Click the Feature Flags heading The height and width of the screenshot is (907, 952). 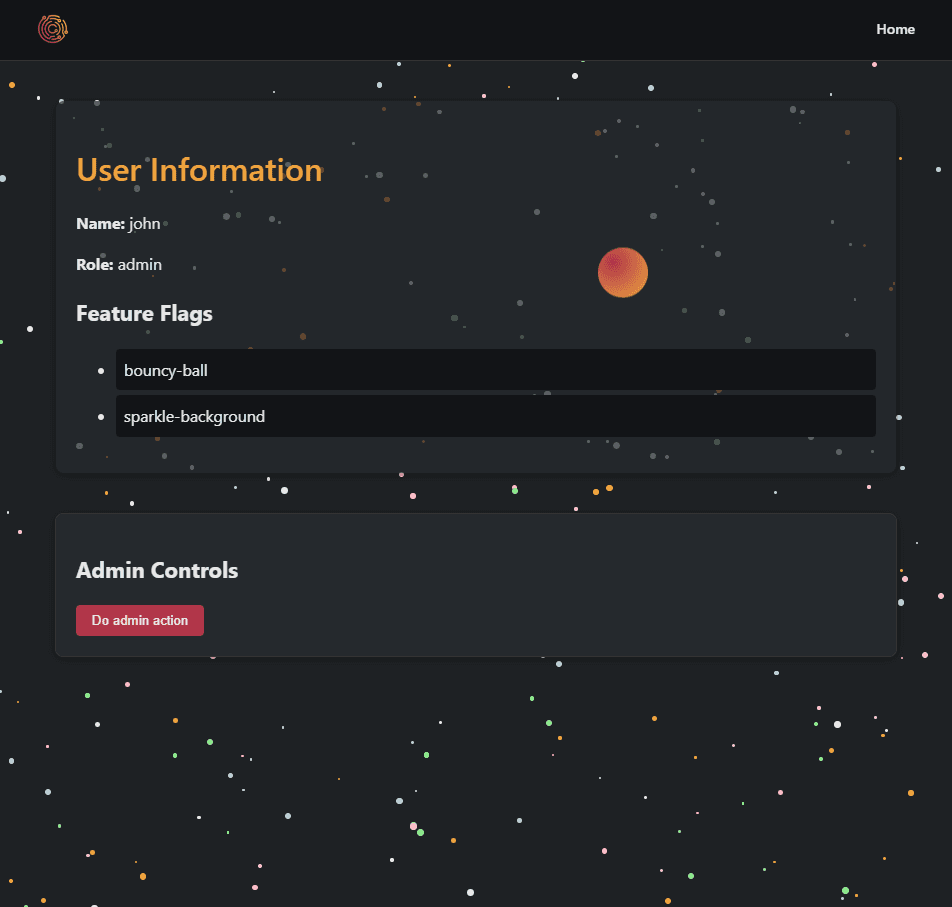click(144, 313)
